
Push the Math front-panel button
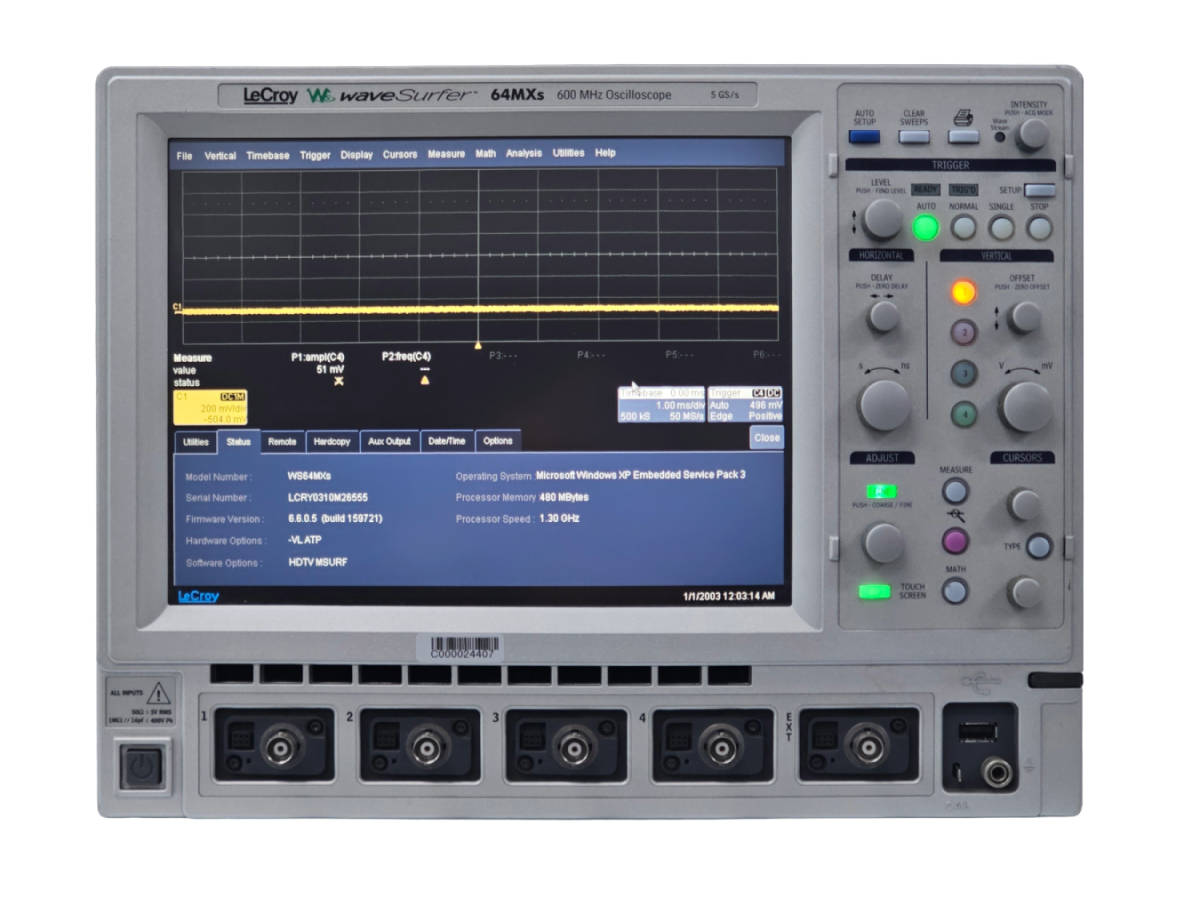click(x=955, y=591)
